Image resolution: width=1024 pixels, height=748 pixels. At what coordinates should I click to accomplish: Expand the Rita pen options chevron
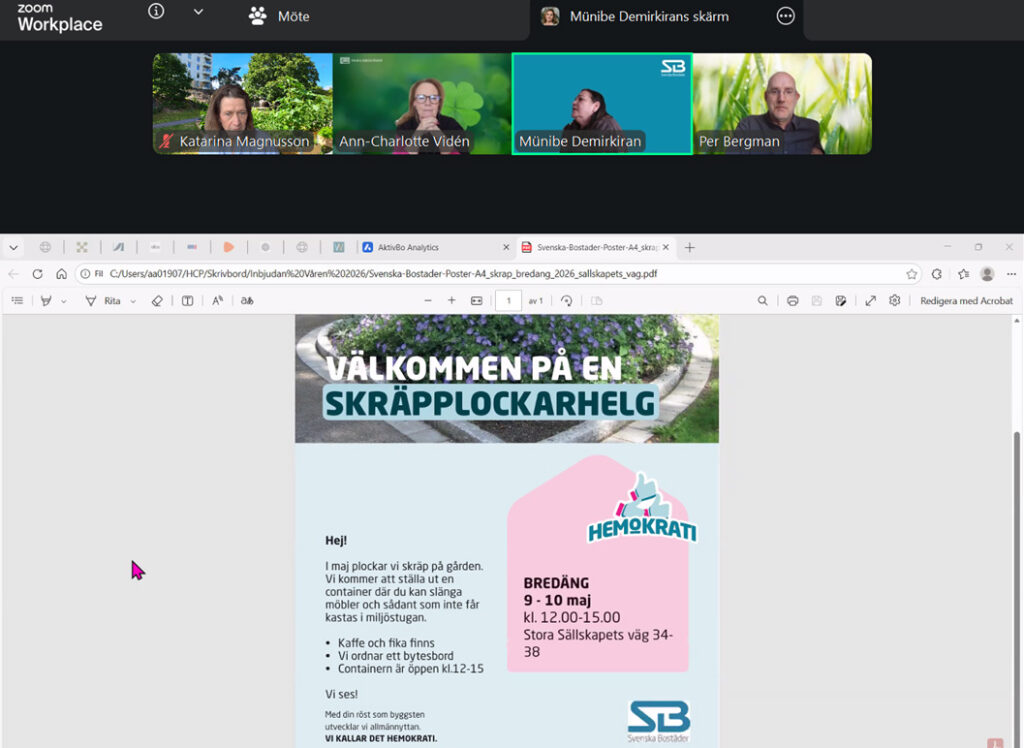click(133, 300)
